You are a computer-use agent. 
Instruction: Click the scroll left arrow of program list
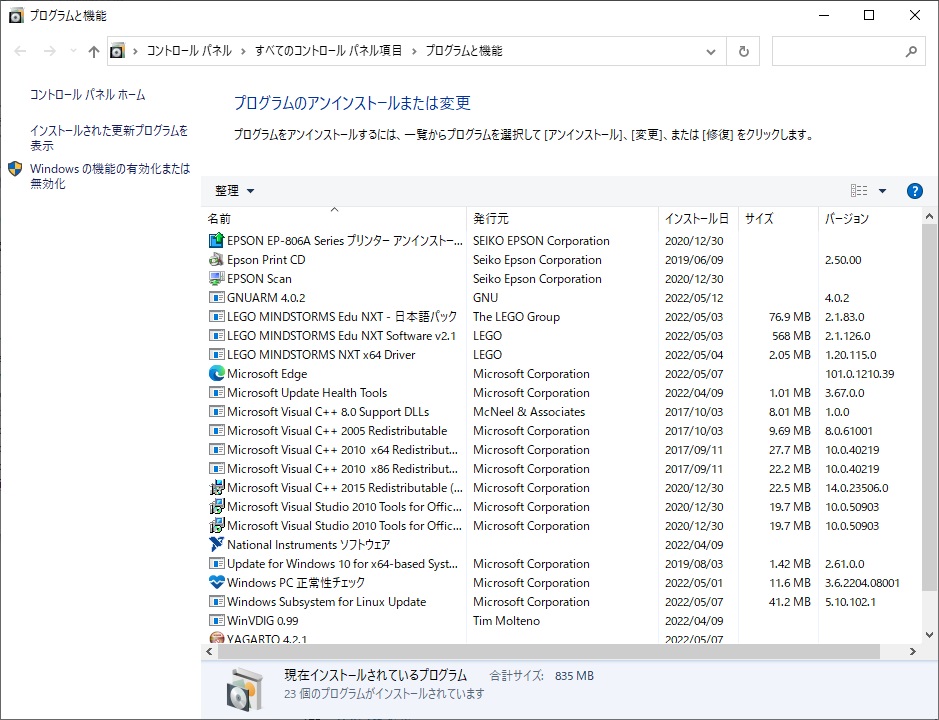(209, 651)
